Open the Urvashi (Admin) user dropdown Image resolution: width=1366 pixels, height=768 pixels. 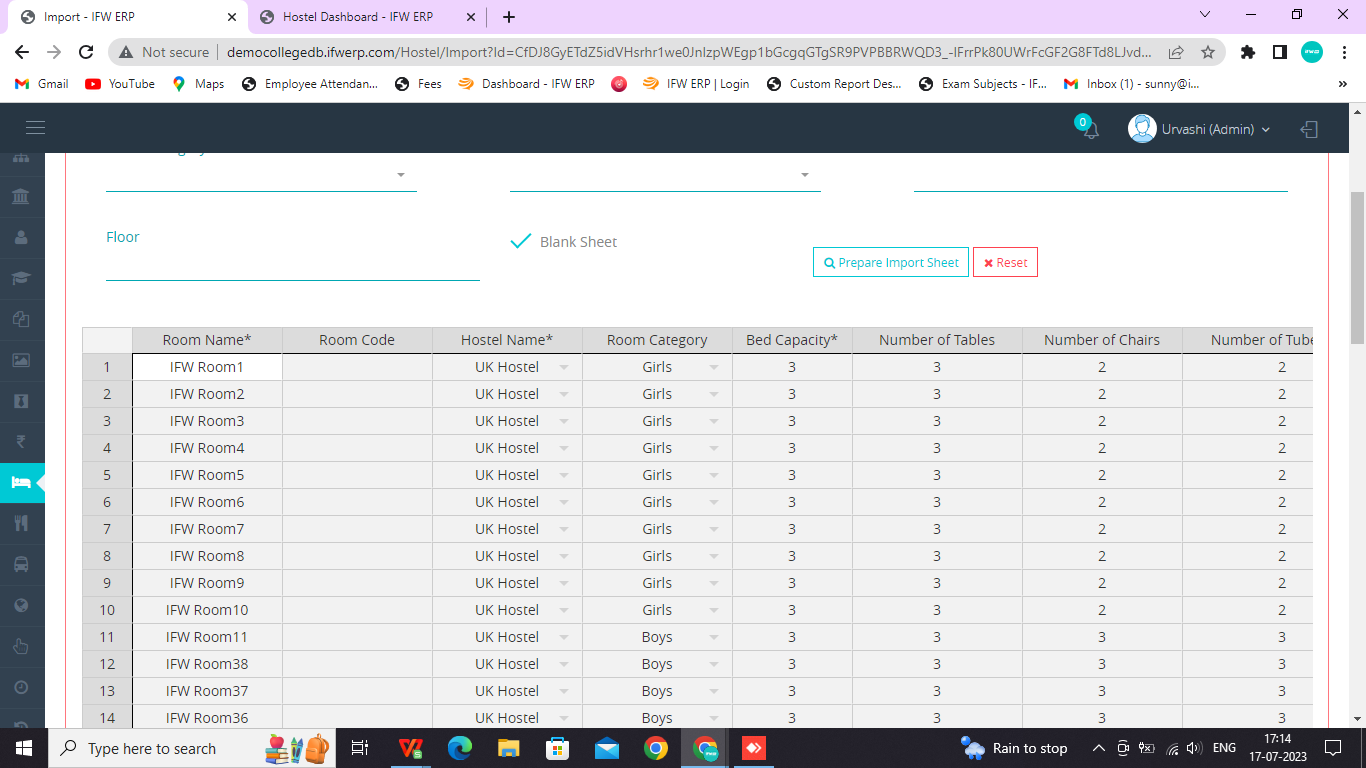(1200, 129)
